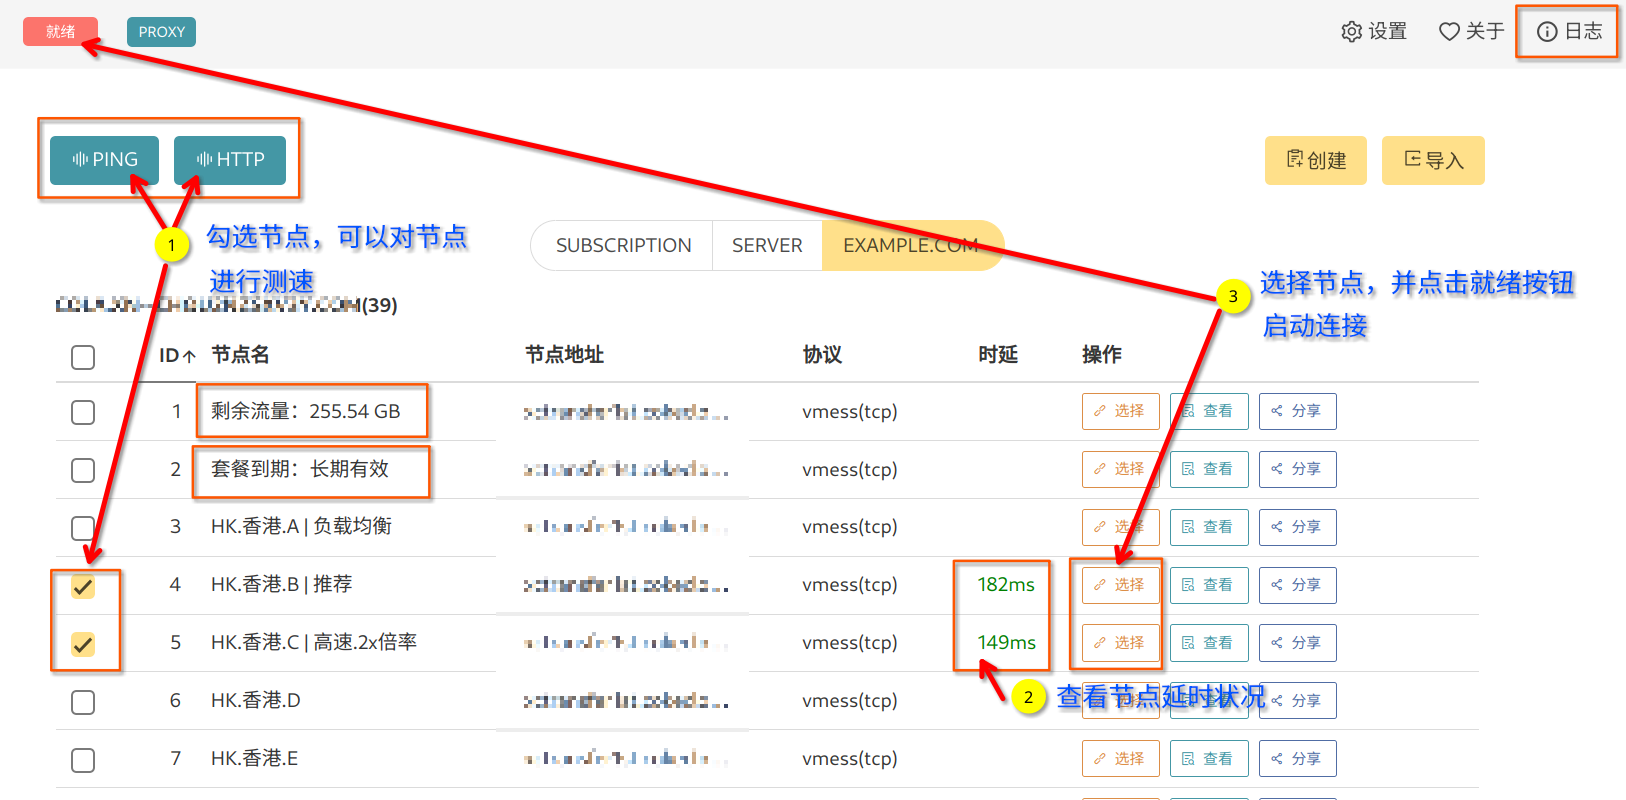Viewport: 1626px width, 800px height.
Task: Click 查看 for HK.香港.A row
Action: [1209, 527]
